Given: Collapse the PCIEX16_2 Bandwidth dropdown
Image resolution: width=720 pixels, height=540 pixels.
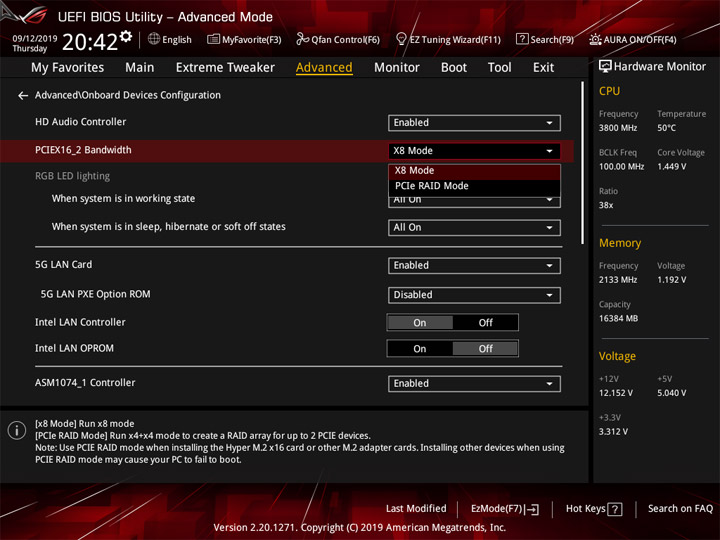Looking at the screenshot, I should [x=474, y=151].
